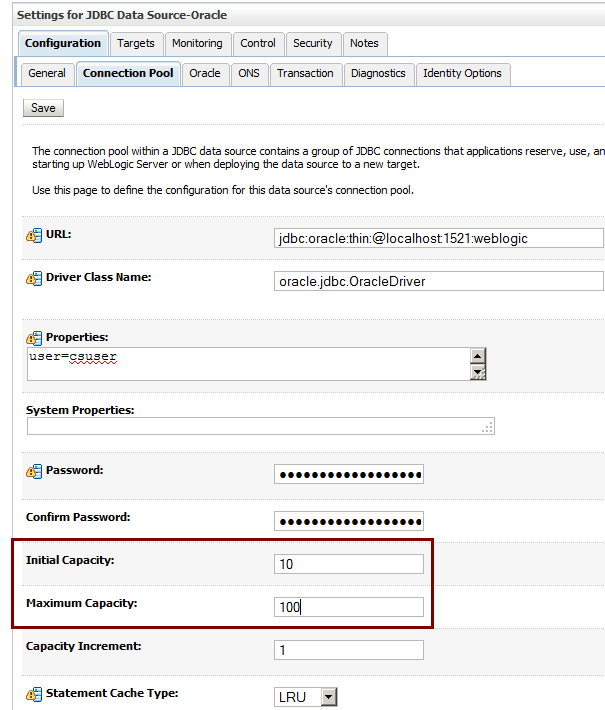
Task: Click the Capacity Increment field
Action: pyautogui.click(x=349, y=650)
